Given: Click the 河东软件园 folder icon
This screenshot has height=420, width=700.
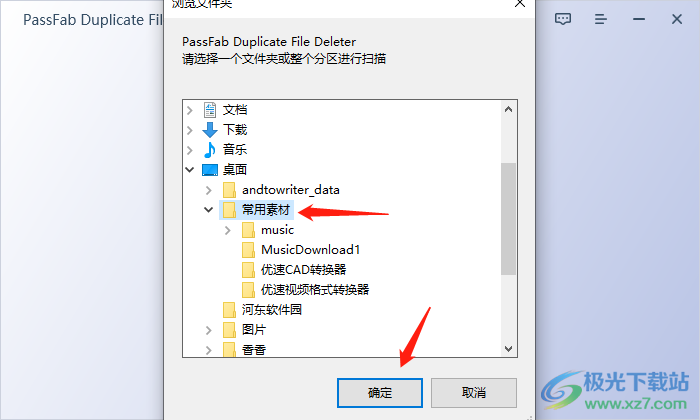Looking at the screenshot, I should point(229,310).
